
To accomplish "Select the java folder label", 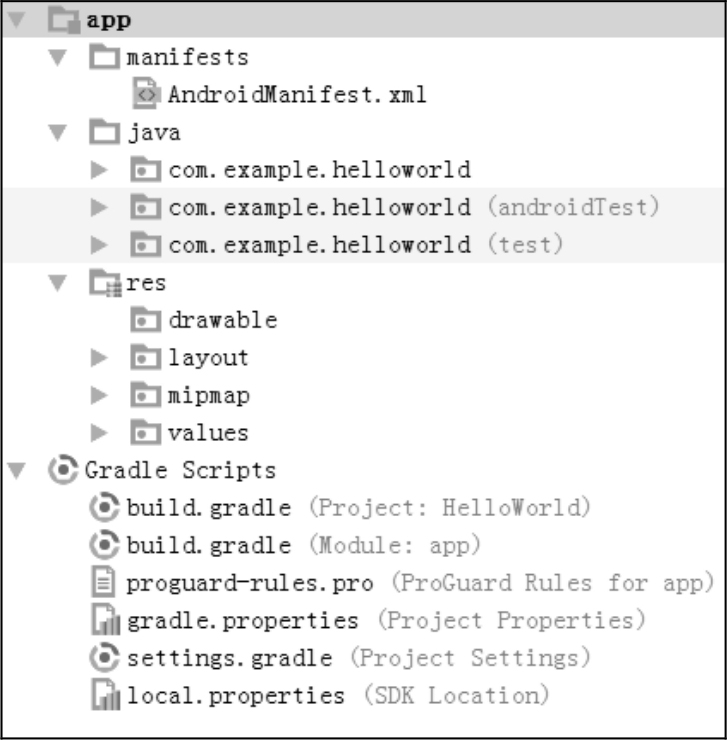I will pyautogui.click(x=153, y=132).
